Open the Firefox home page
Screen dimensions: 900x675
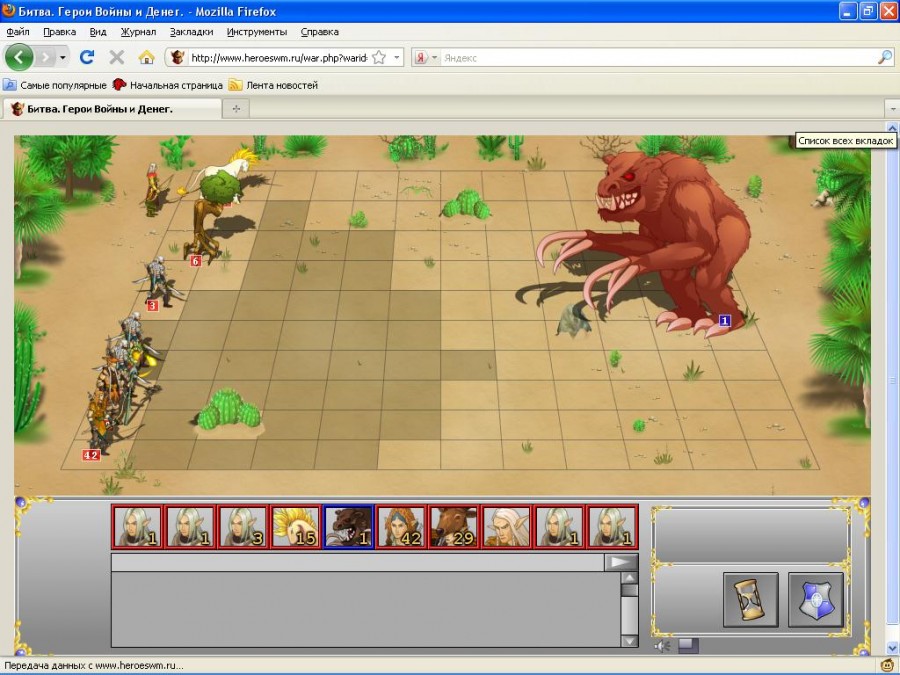(x=146, y=57)
